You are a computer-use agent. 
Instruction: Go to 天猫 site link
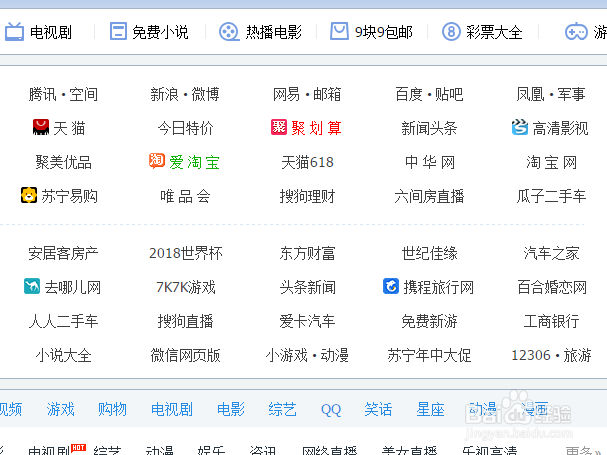(69, 128)
